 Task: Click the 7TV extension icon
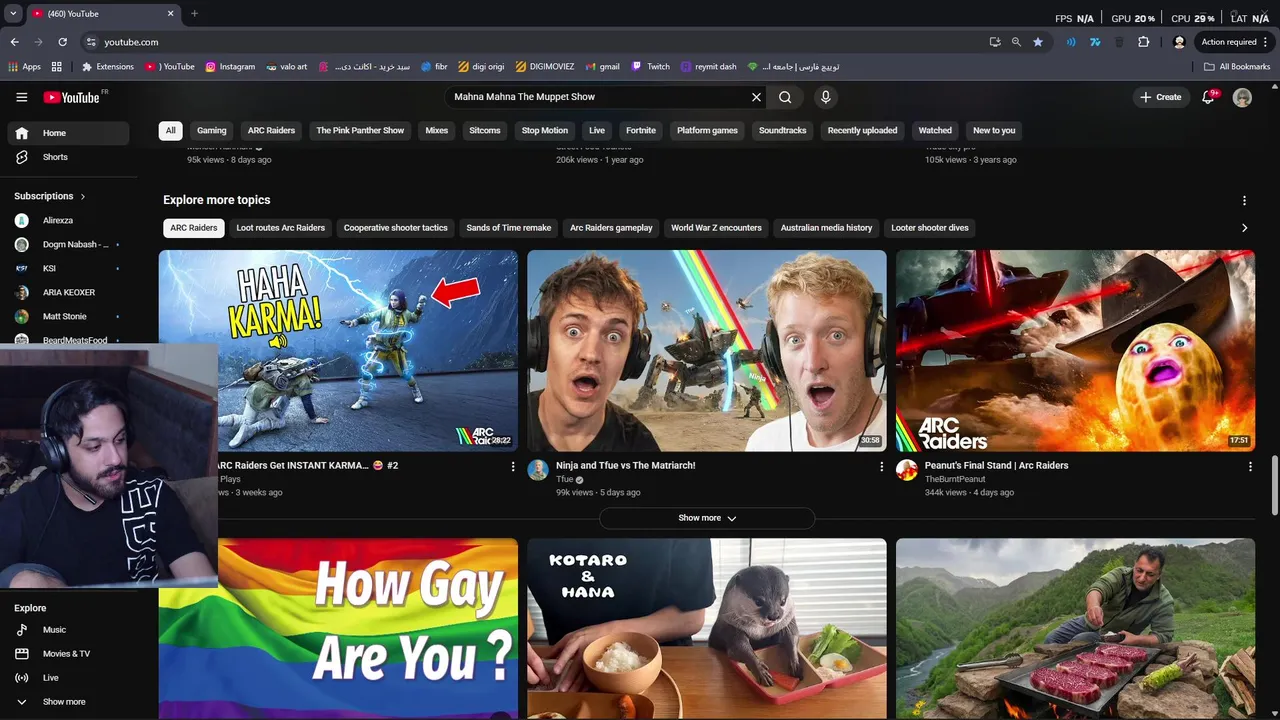click(1095, 42)
